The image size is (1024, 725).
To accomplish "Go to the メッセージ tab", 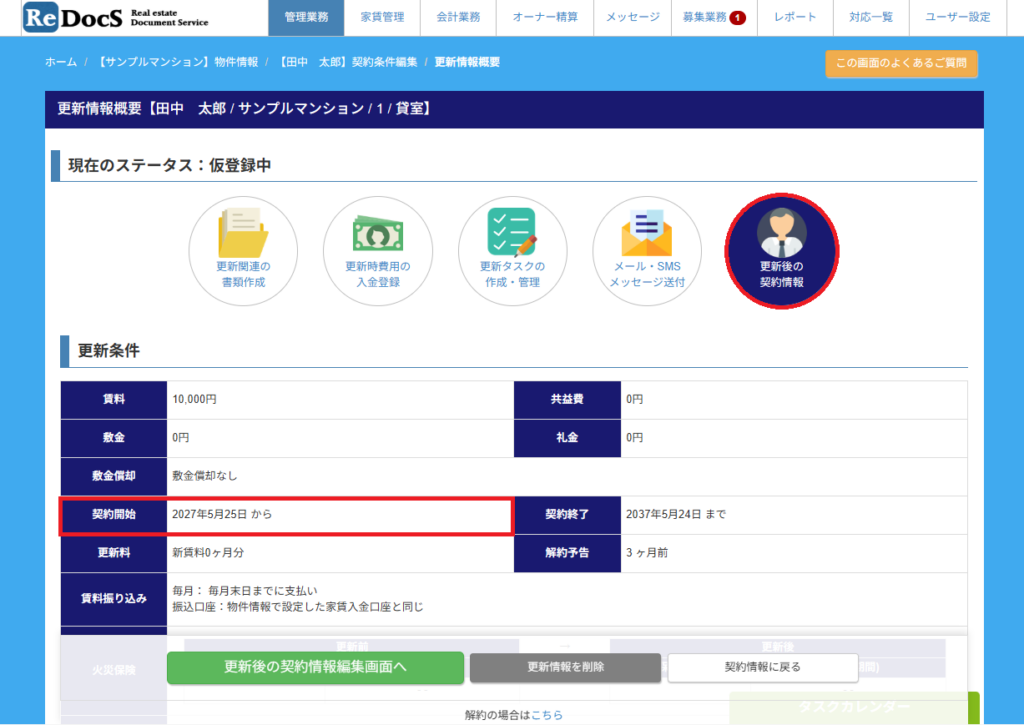I will pyautogui.click(x=633, y=18).
